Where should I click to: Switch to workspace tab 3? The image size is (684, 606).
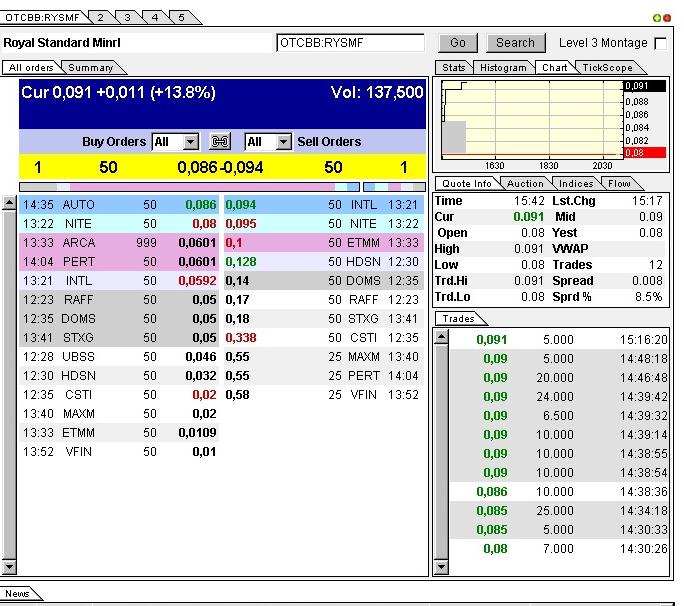pyautogui.click(x=127, y=17)
